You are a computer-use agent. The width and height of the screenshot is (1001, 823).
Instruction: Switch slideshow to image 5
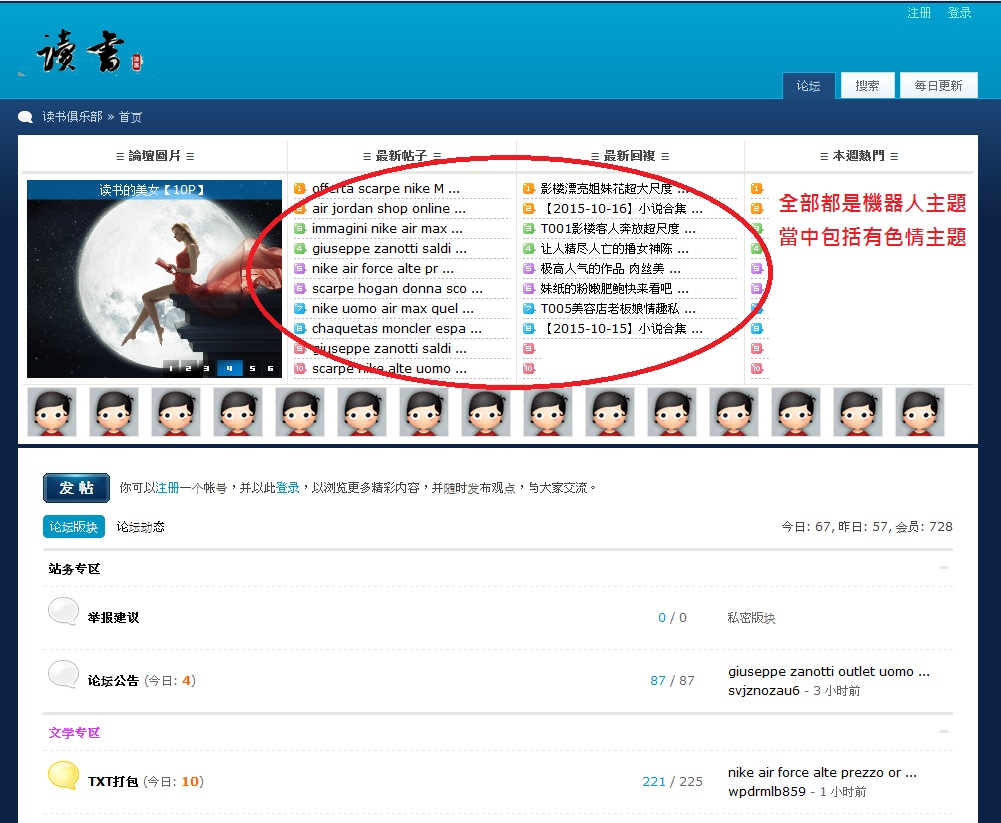[252, 368]
